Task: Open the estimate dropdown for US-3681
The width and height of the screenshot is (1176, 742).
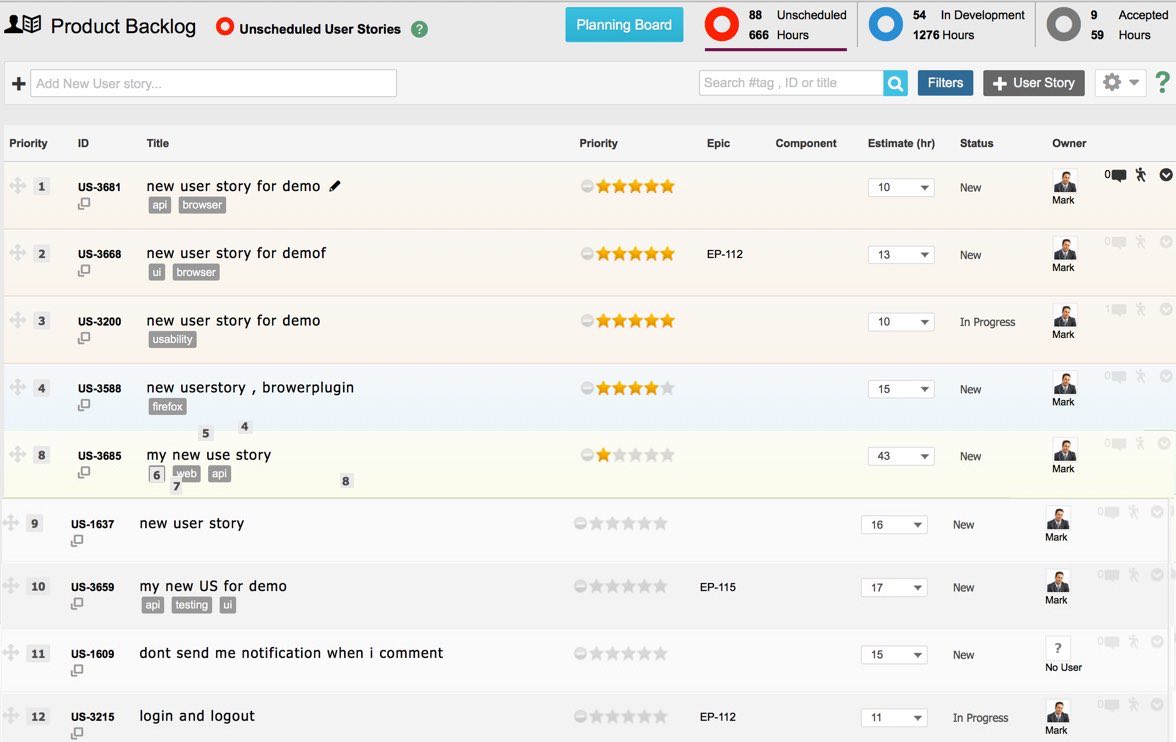Action: [900, 187]
